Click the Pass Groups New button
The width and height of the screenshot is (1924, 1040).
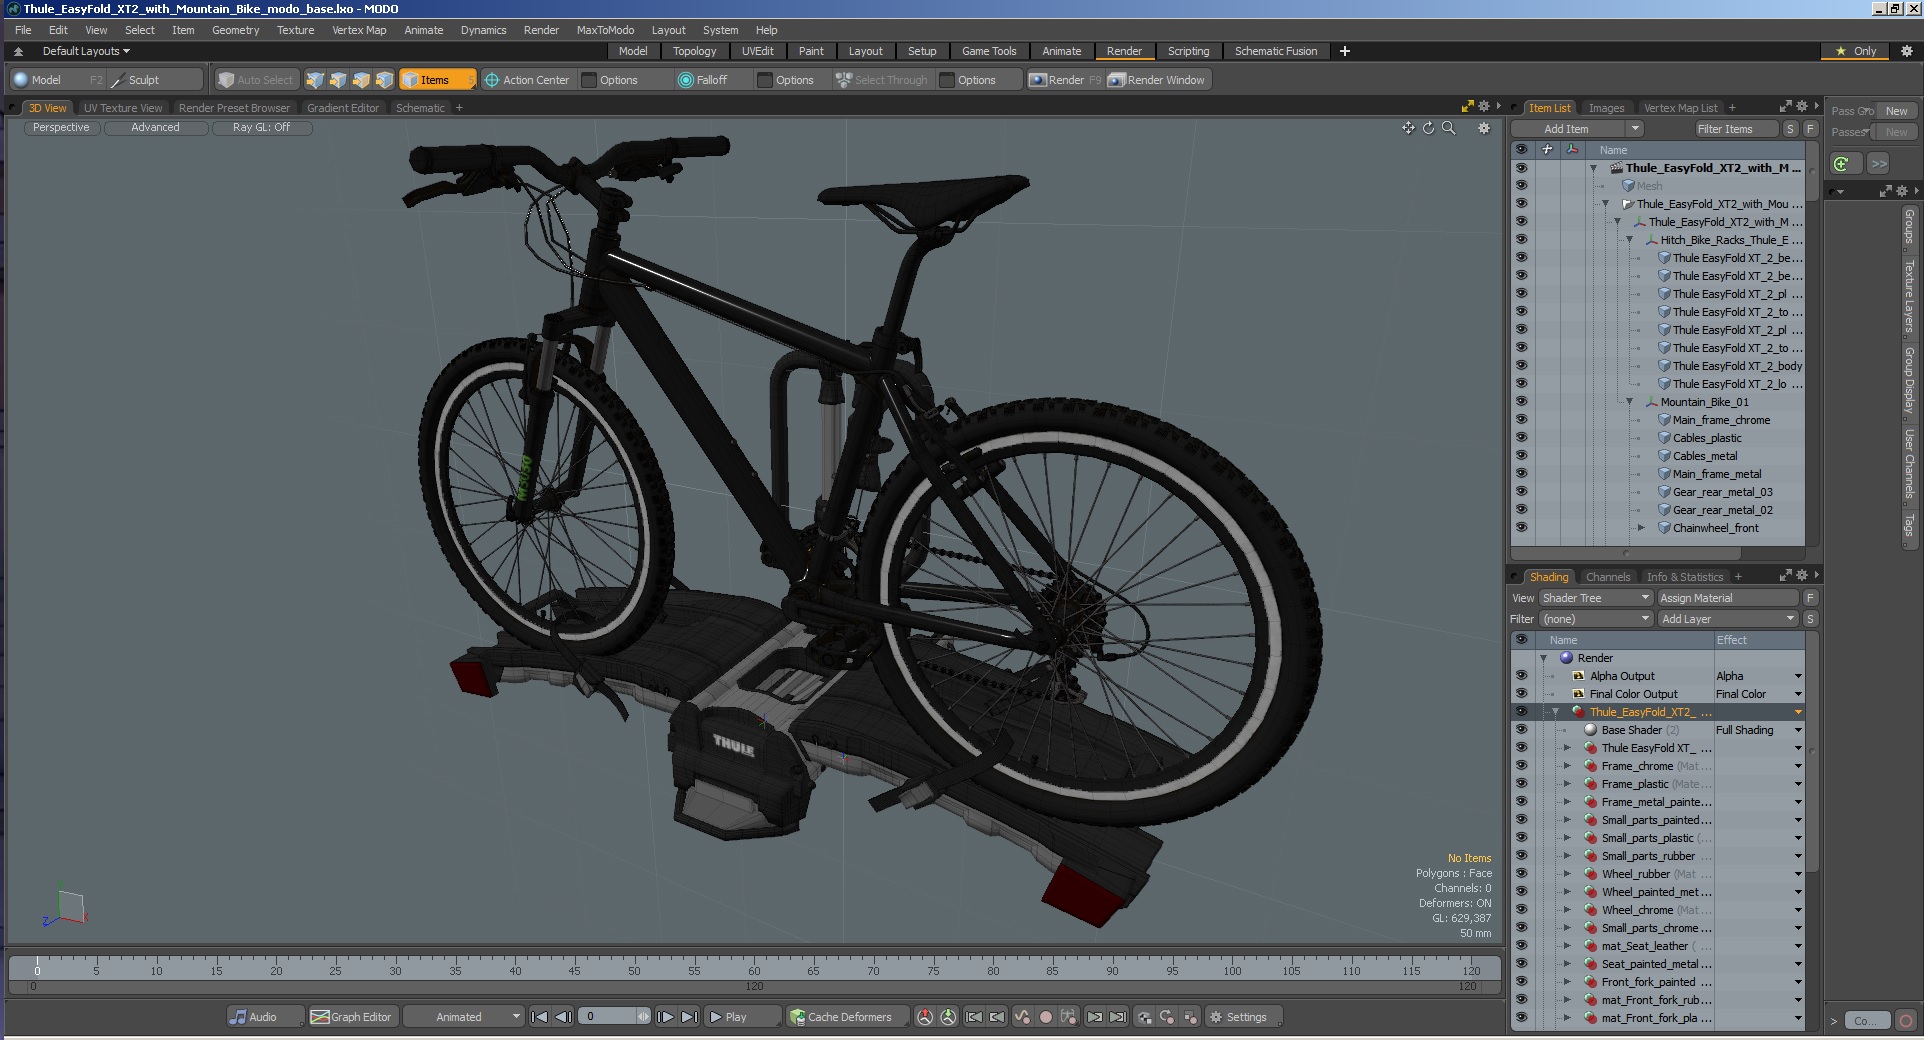(x=1896, y=111)
